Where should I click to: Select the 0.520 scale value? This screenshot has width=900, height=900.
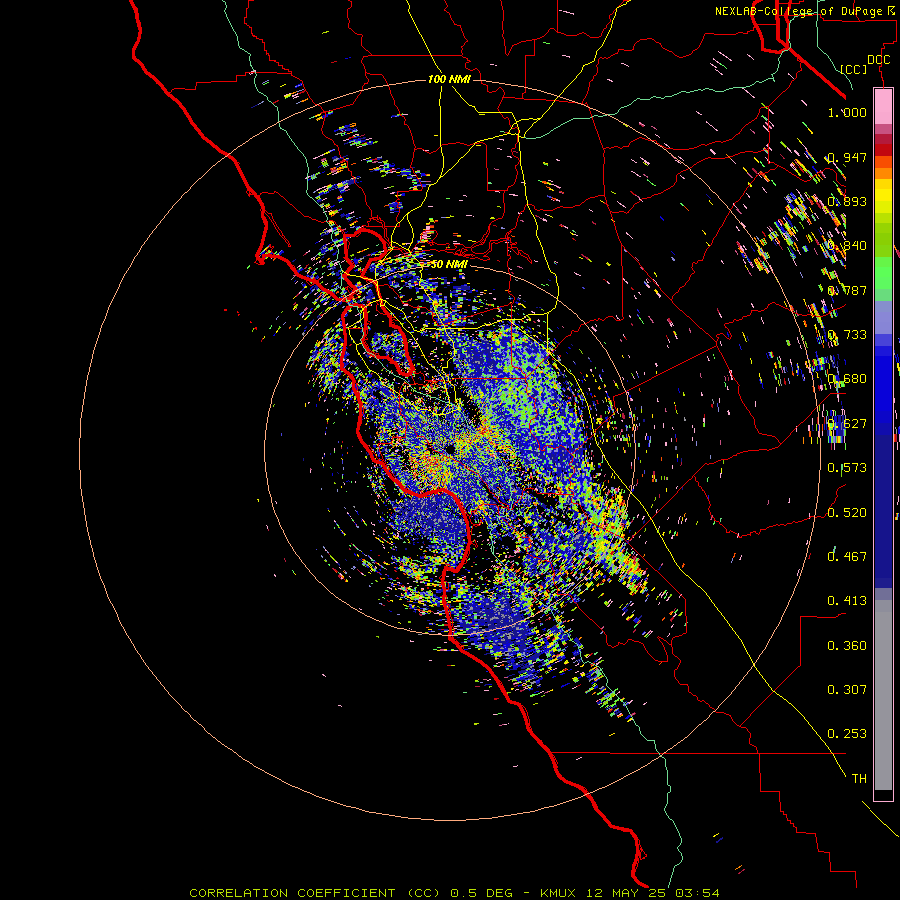coord(847,513)
